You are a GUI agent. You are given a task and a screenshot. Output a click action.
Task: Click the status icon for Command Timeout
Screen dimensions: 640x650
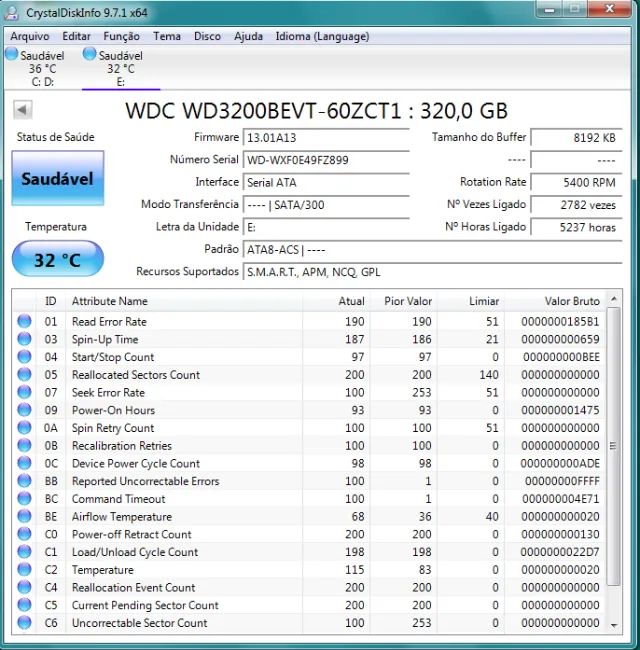[24, 499]
